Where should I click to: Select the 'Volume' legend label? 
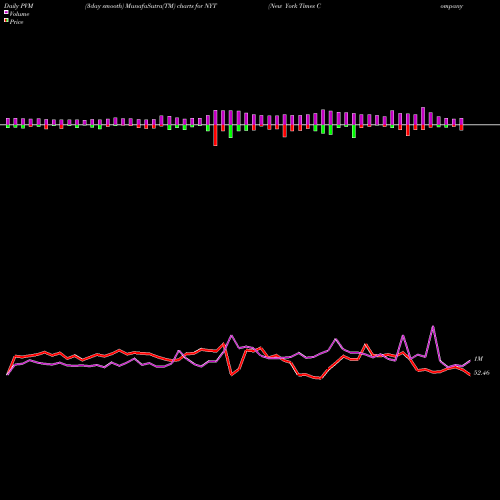[19, 14]
